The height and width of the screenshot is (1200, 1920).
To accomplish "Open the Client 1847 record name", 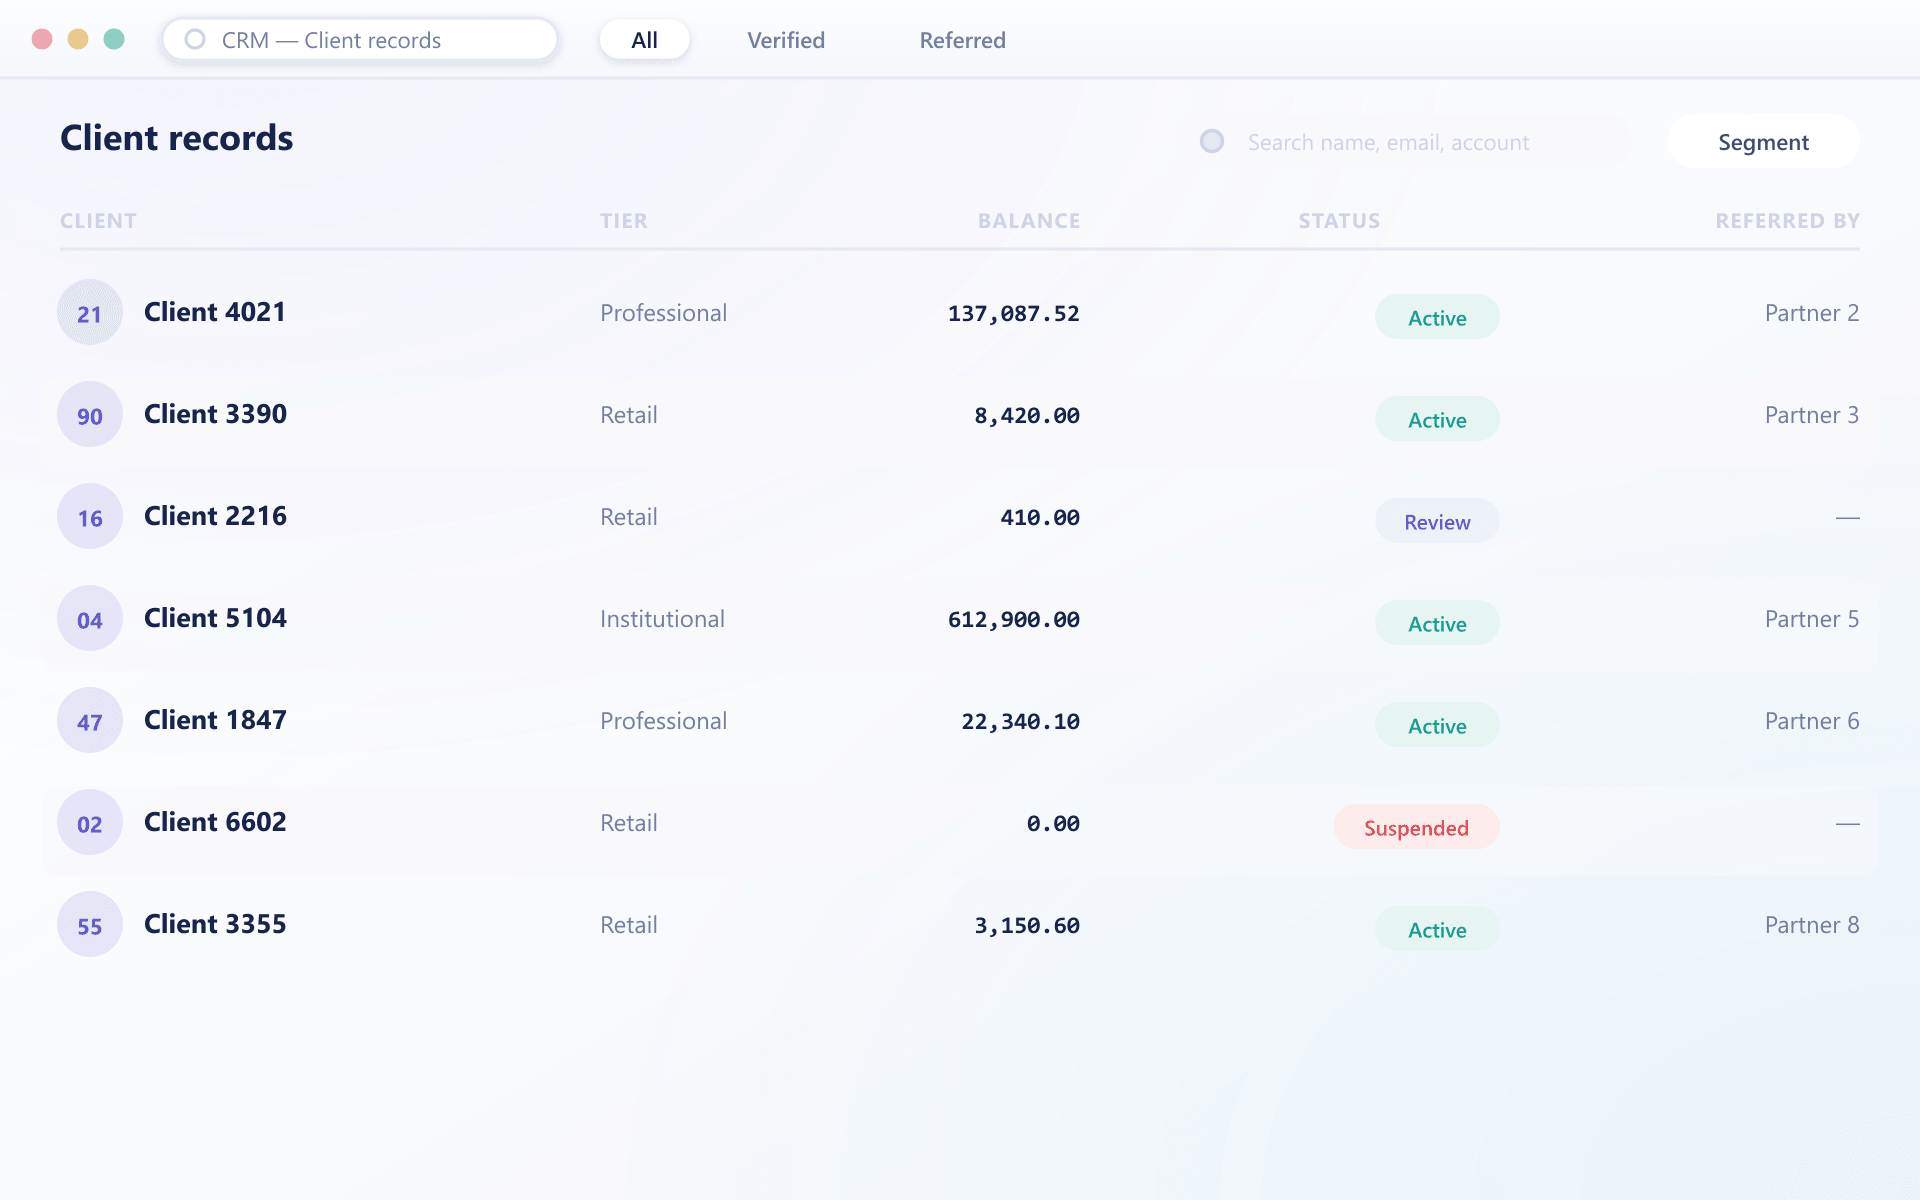I will [x=215, y=720].
